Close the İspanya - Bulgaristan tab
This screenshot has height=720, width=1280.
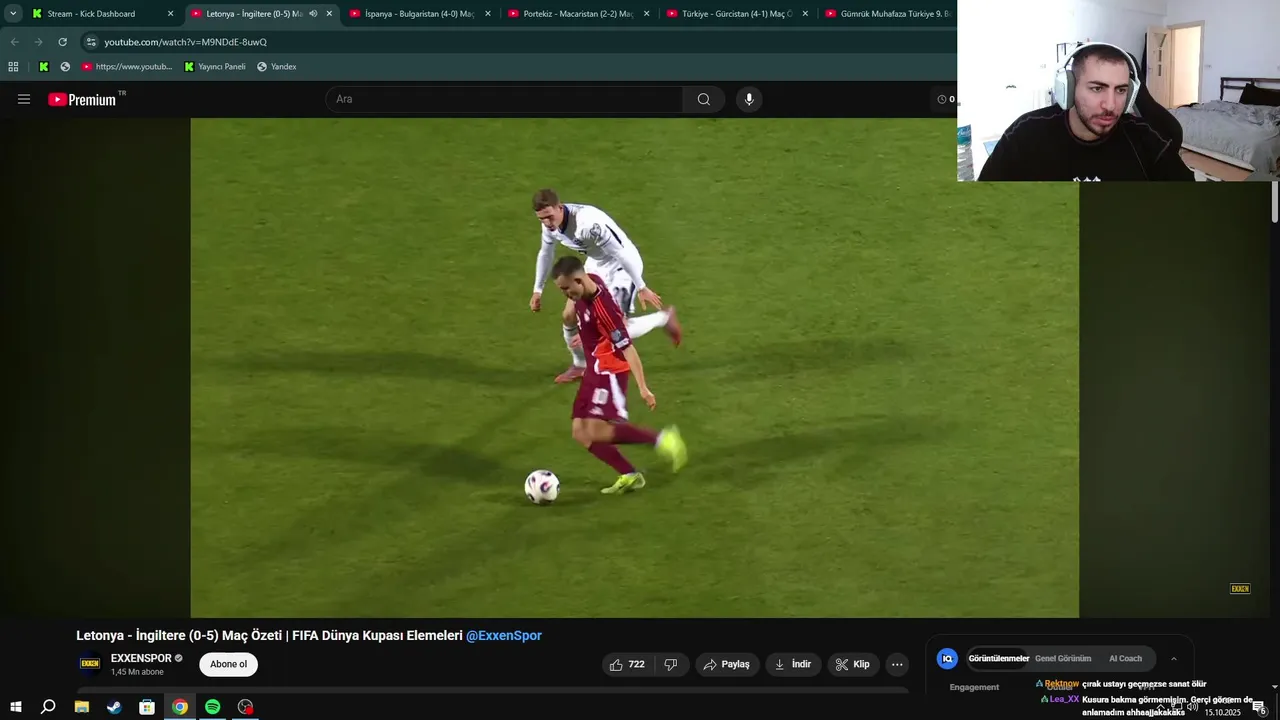coord(487,14)
